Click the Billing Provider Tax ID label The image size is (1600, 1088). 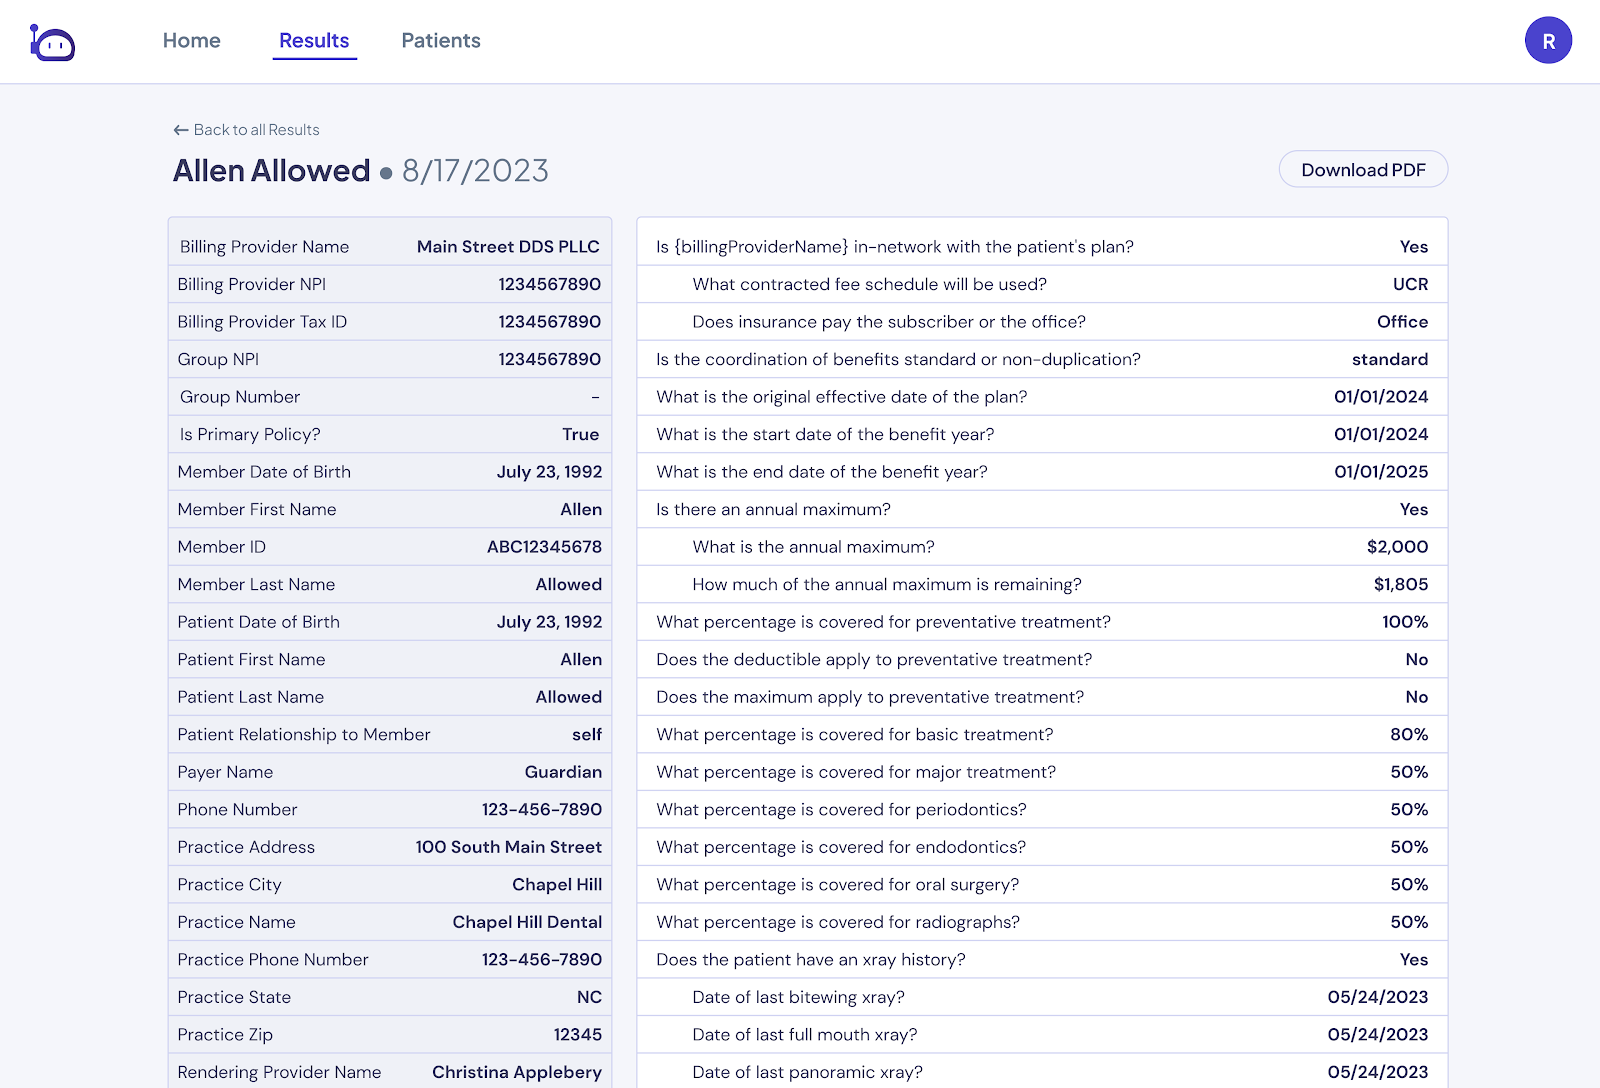click(x=262, y=322)
